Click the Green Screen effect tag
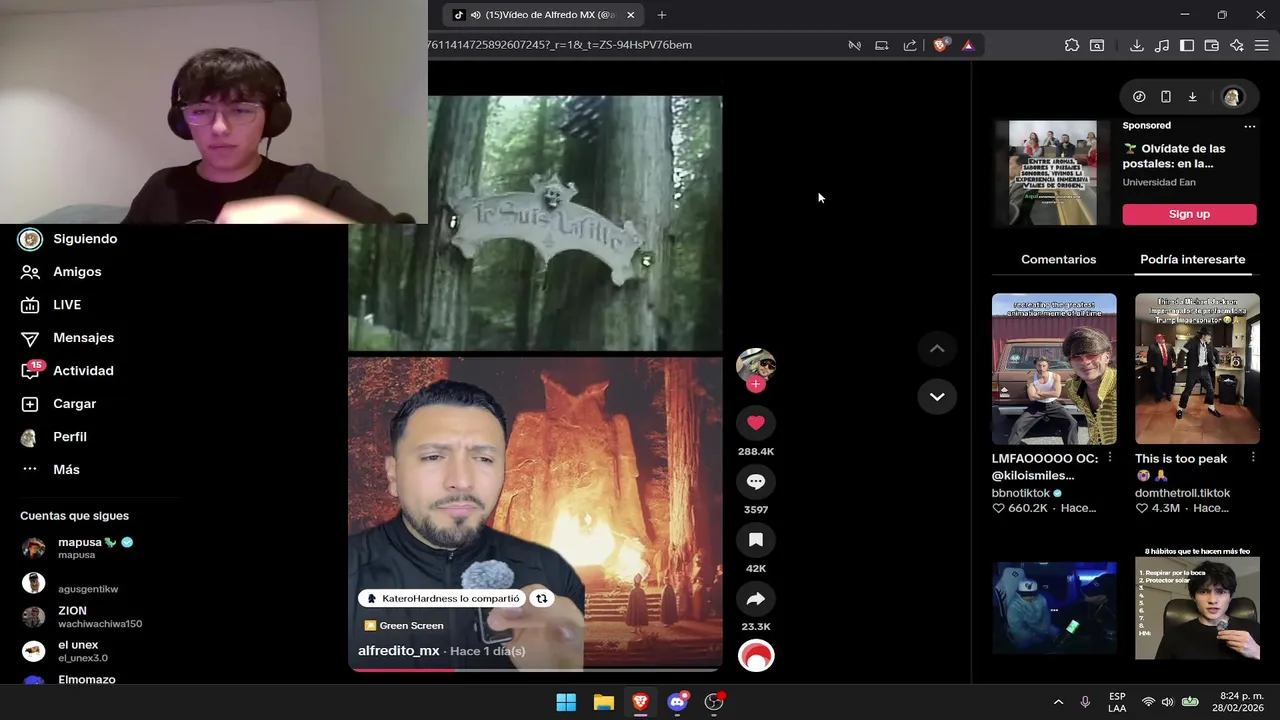The height and width of the screenshot is (720, 1280). pyautogui.click(x=404, y=626)
